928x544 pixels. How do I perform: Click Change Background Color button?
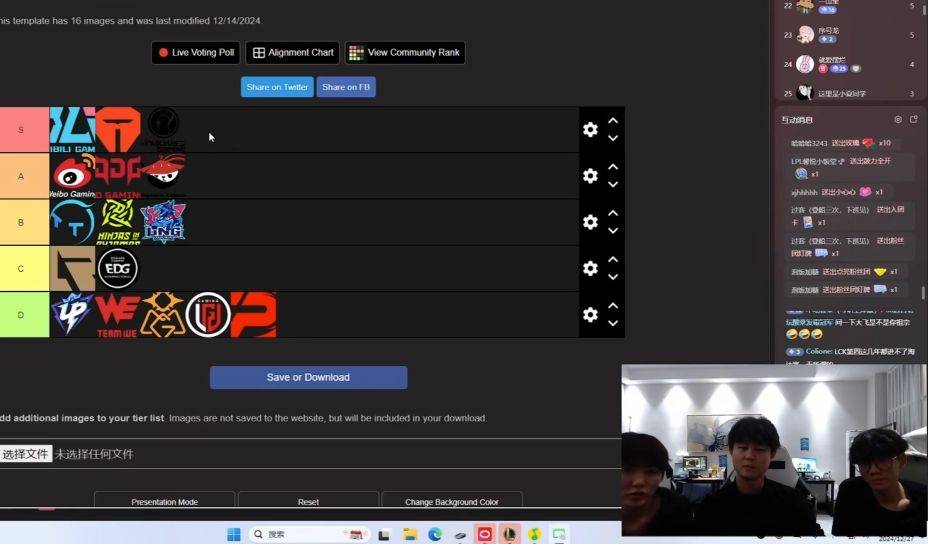(x=452, y=501)
